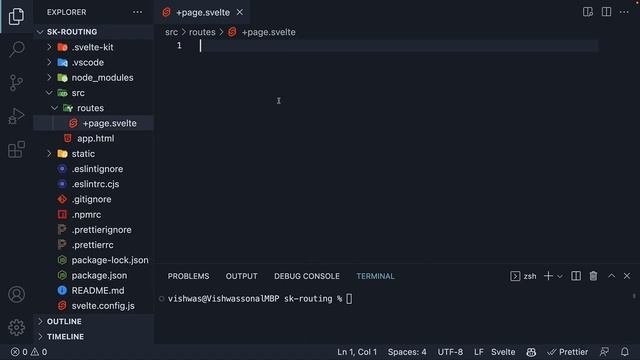Split the terminal panel
Viewport: 640px width, 360px height.
(x=576, y=276)
